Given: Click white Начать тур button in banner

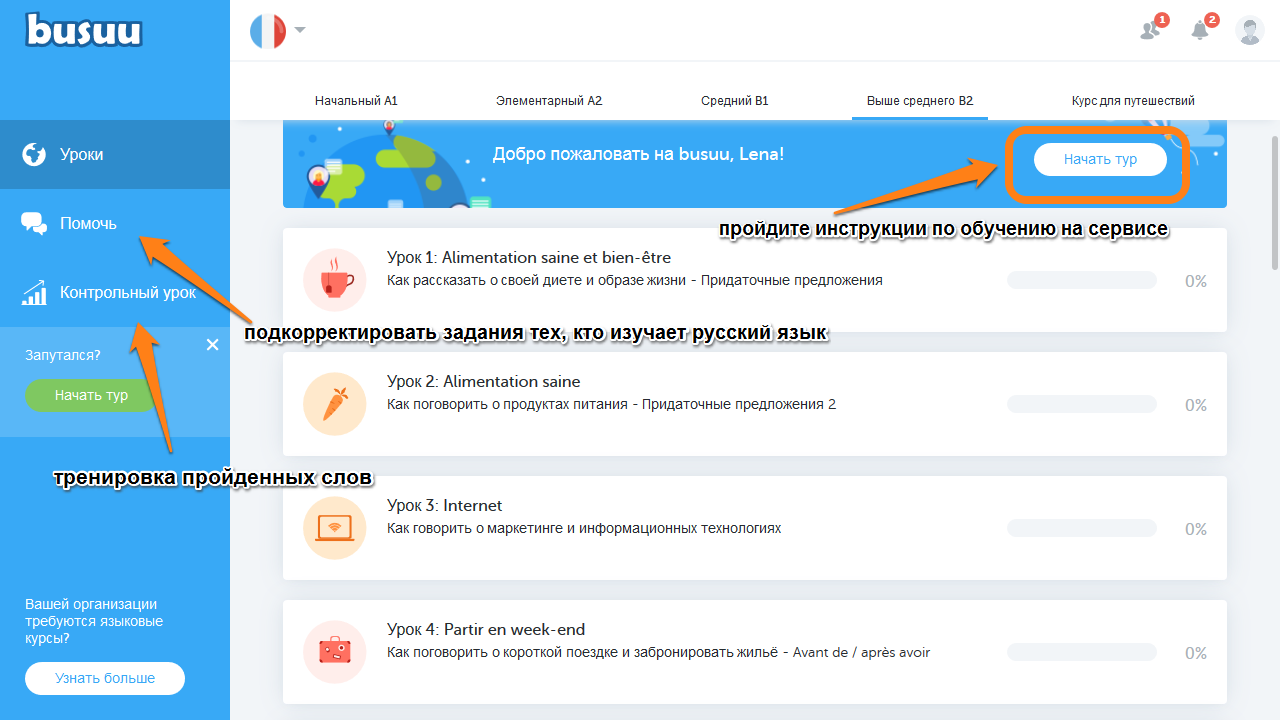Looking at the screenshot, I should pos(1099,160).
